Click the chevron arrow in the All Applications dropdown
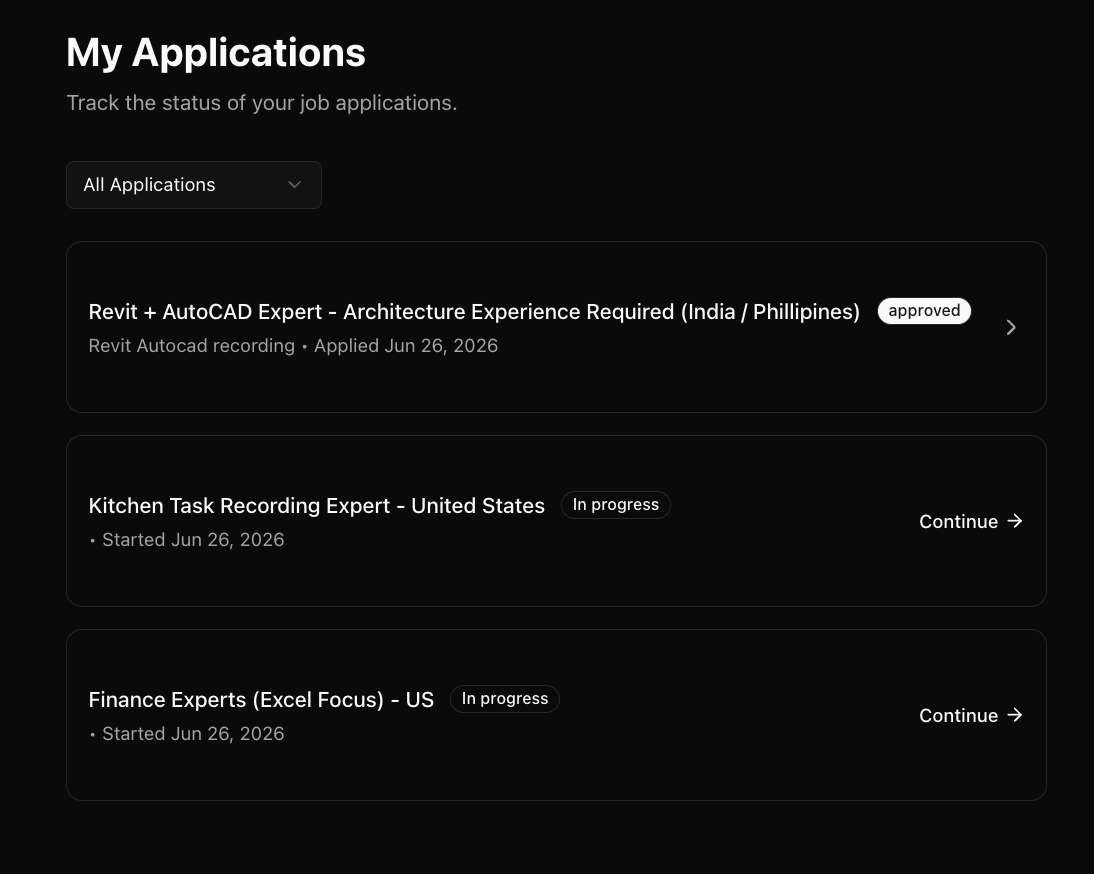This screenshot has width=1094, height=874. (x=294, y=185)
